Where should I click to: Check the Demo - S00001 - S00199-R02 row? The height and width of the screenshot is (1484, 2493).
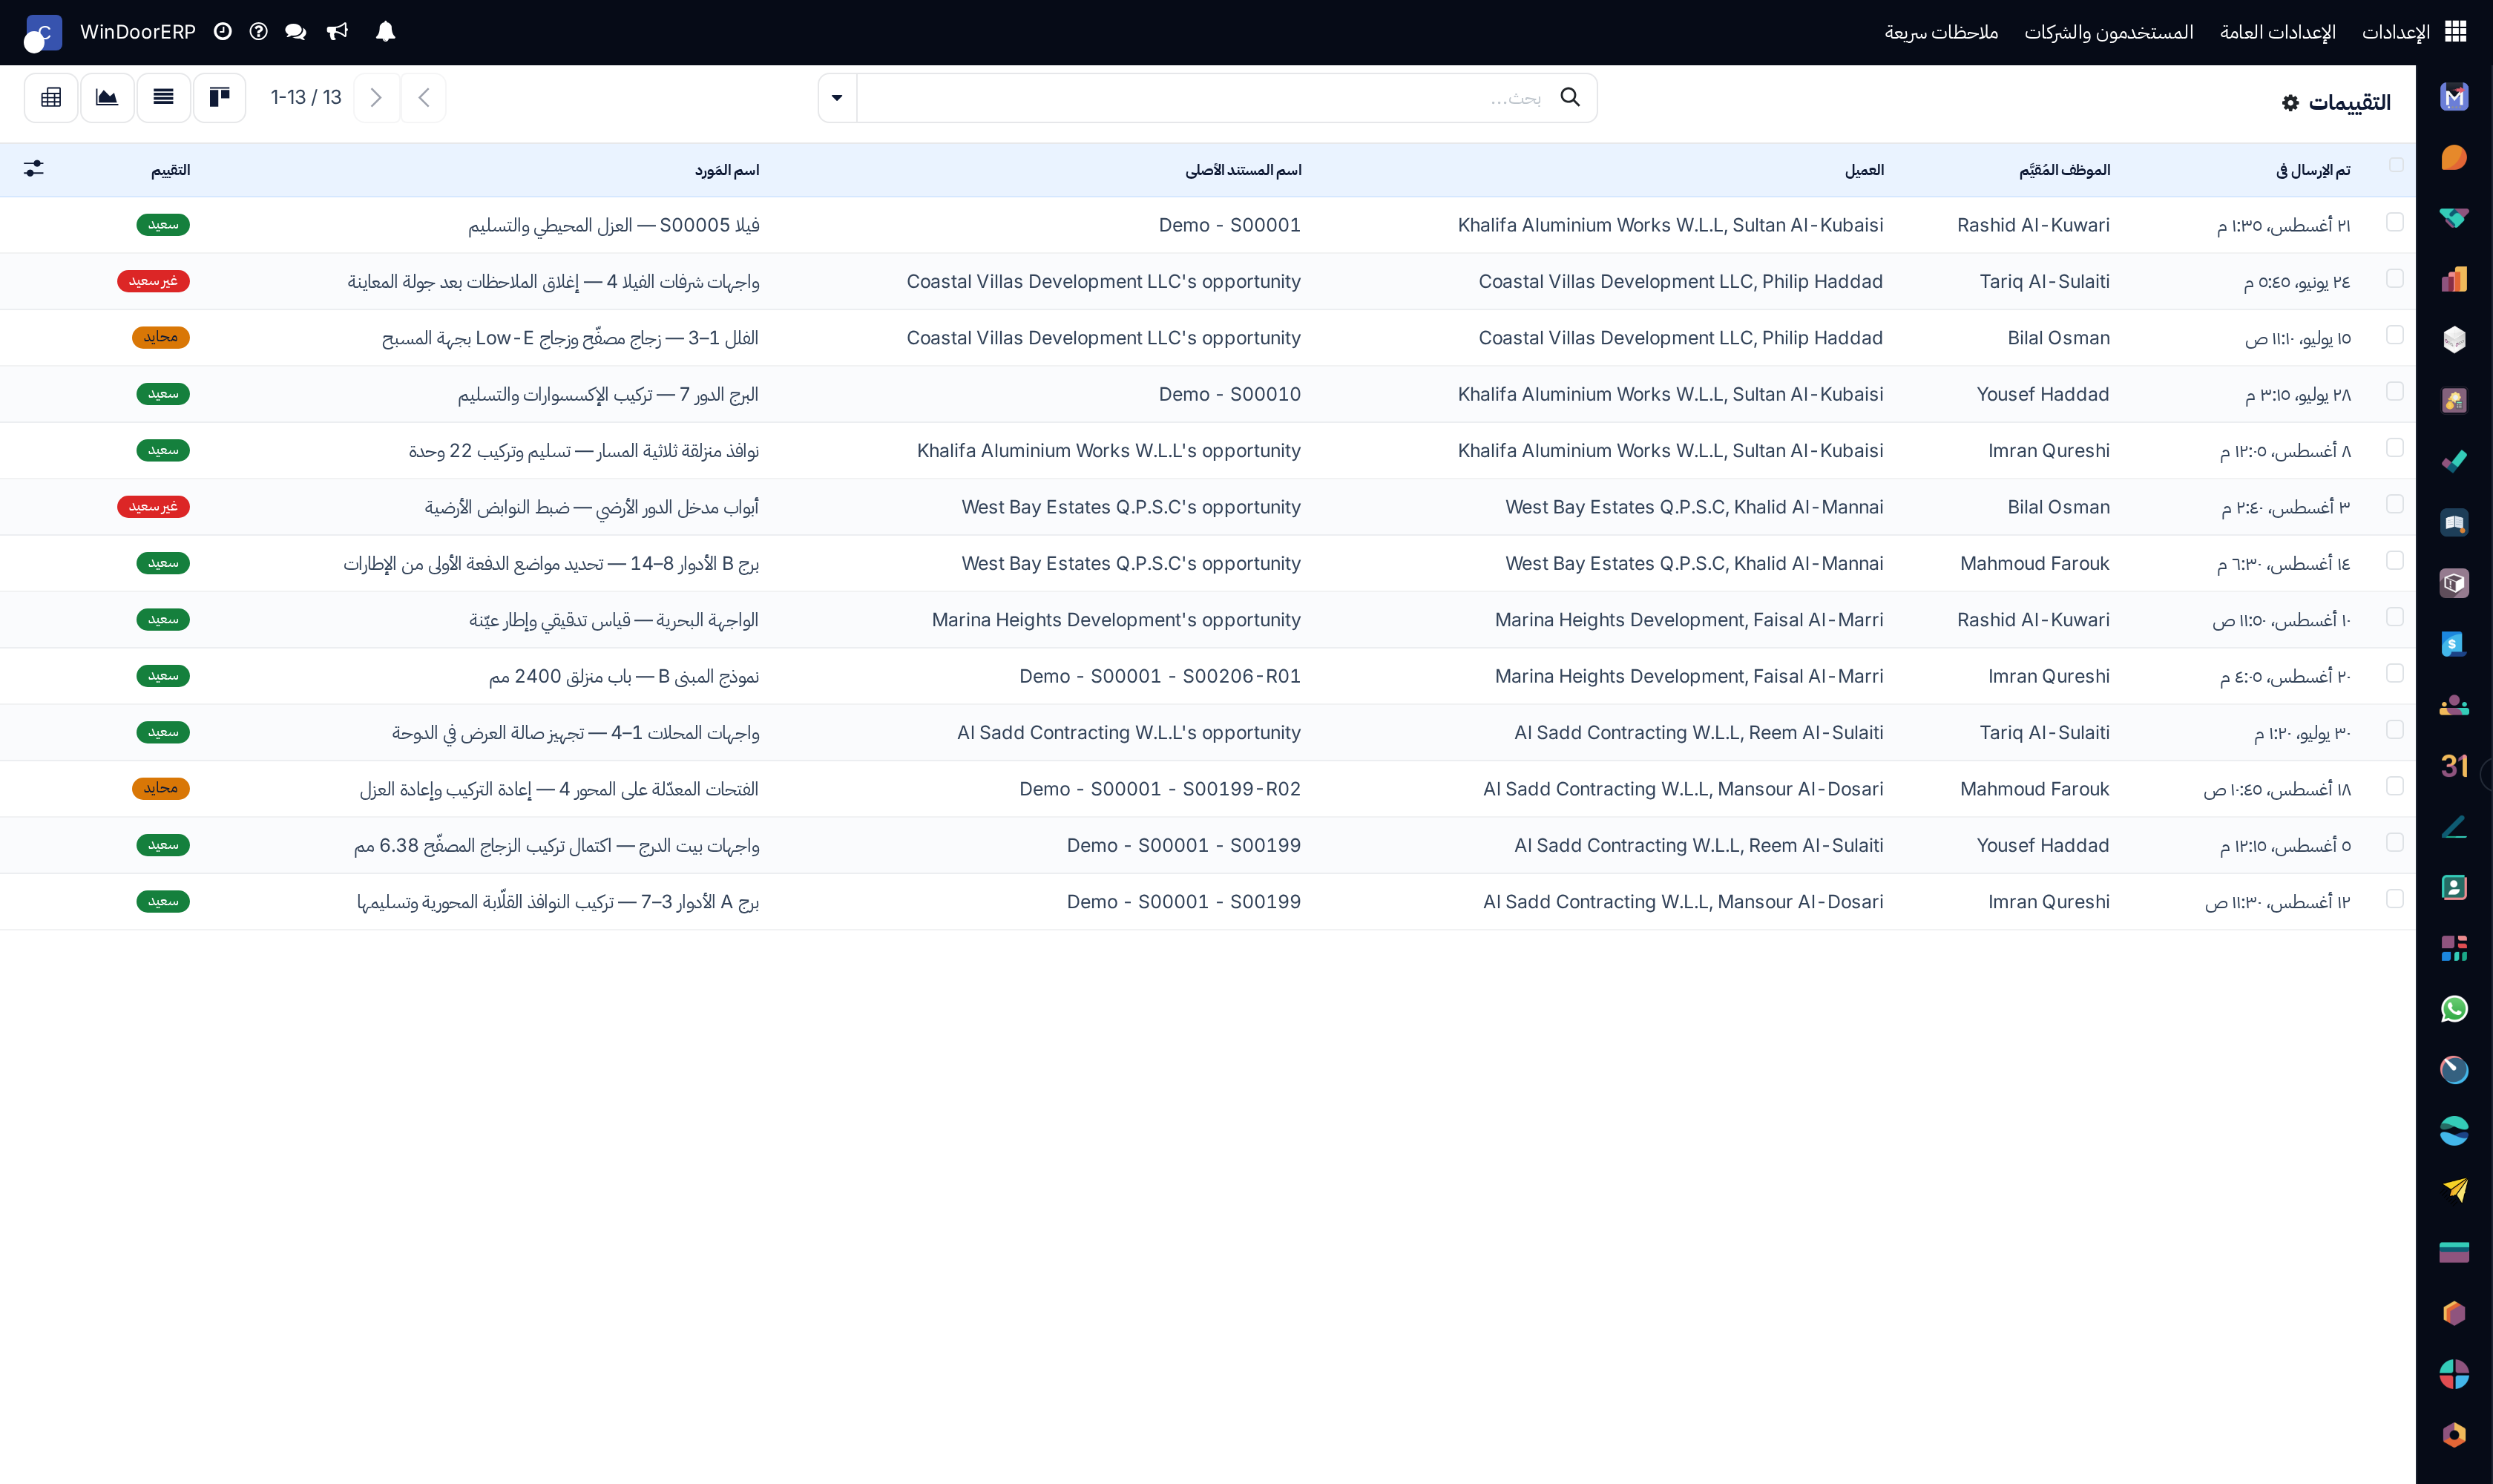[x=2395, y=786]
